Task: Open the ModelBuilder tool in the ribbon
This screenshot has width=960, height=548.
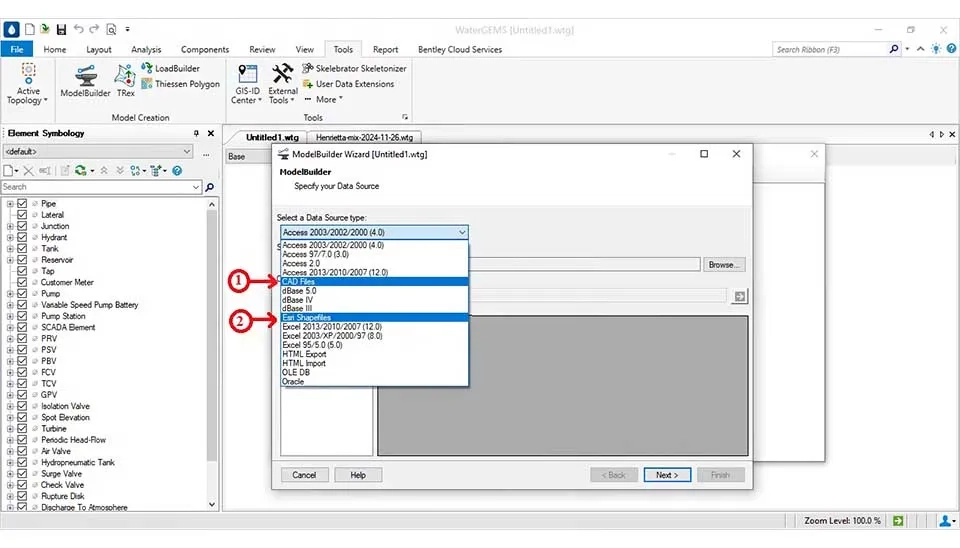Action: [85, 81]
